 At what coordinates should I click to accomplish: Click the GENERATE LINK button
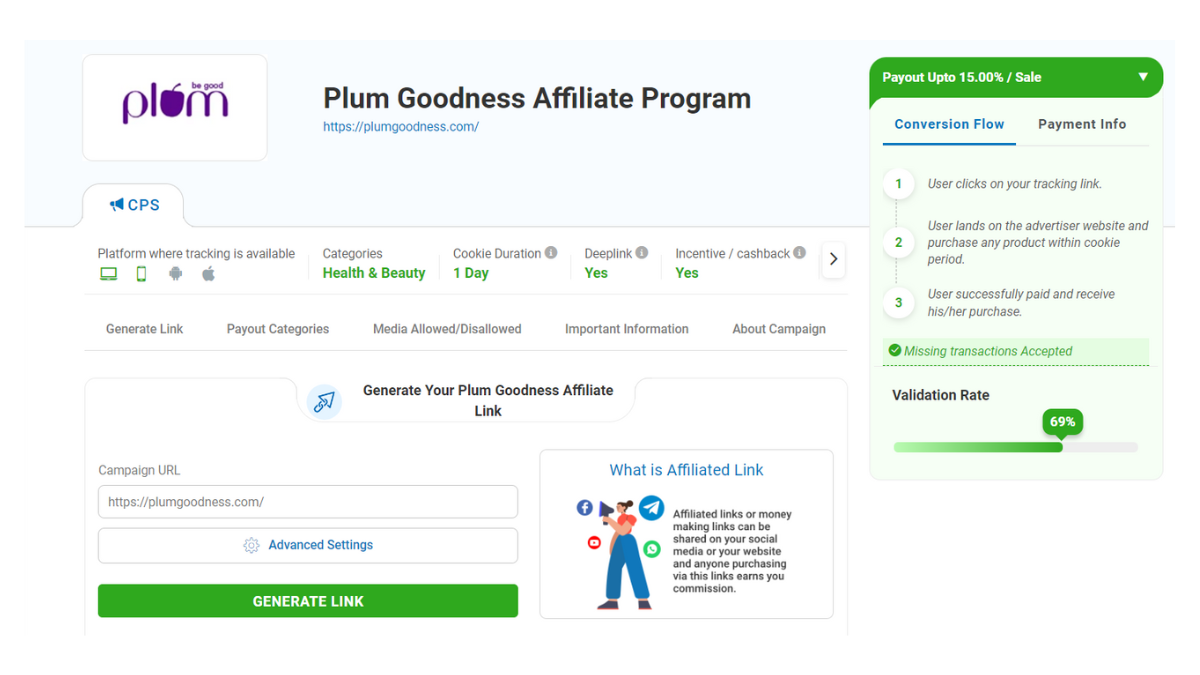coord(307,600)
